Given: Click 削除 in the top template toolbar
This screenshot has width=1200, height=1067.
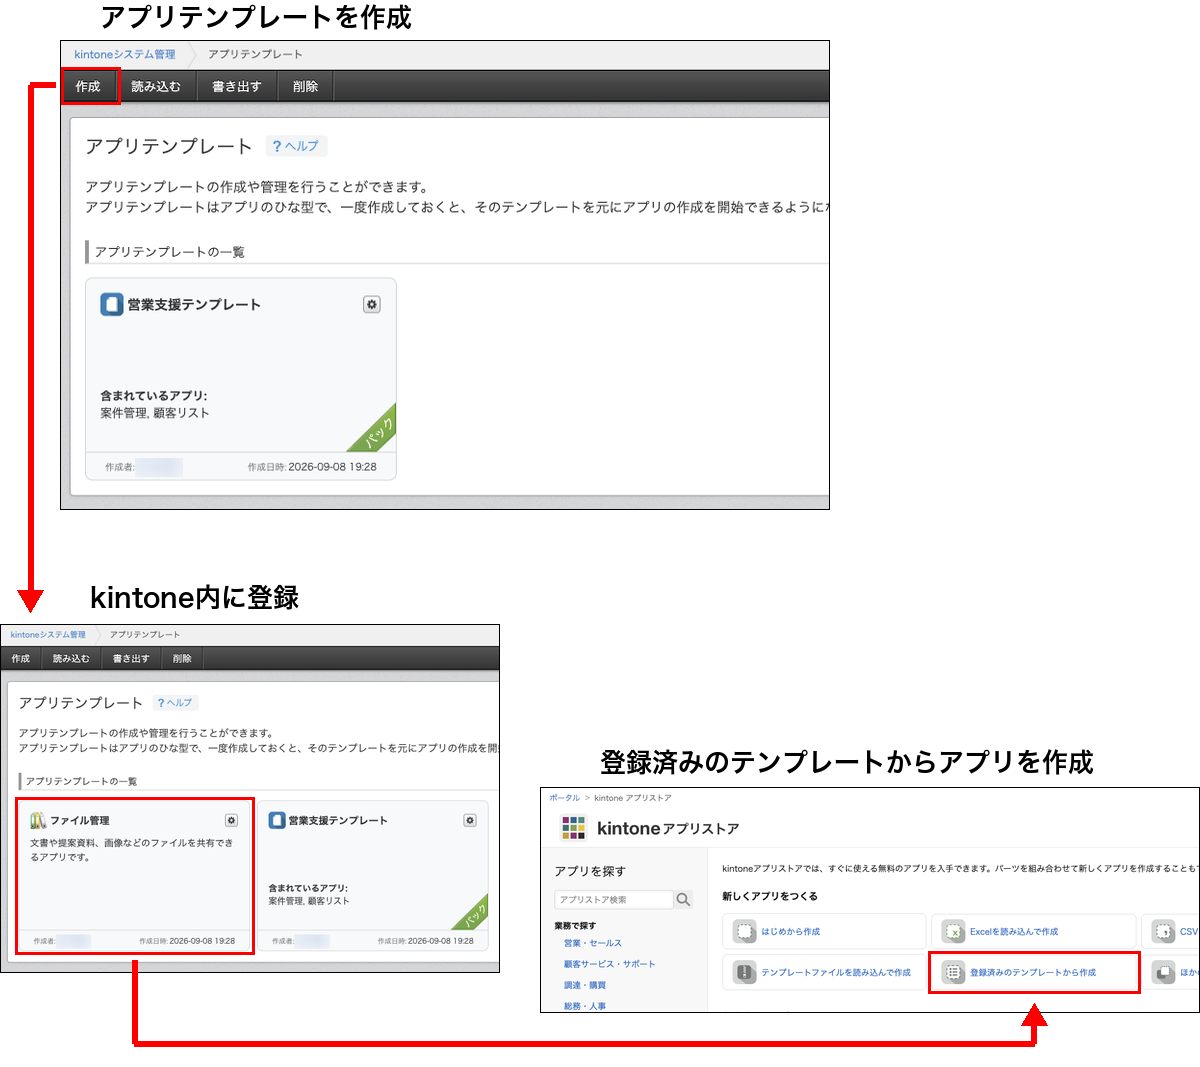Looking at the screenshot, I should pos(306,86).
